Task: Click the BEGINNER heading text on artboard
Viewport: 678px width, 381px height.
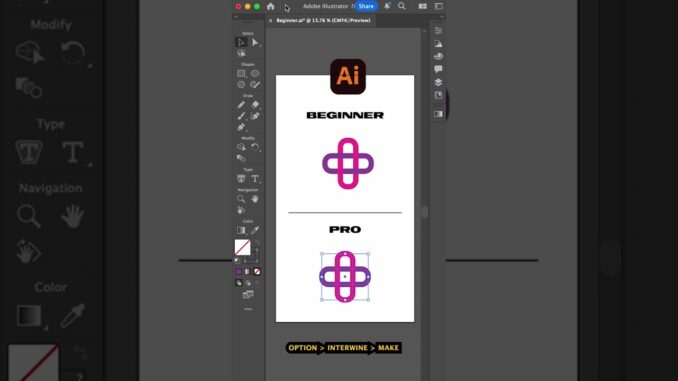Action: pos(345,115)
